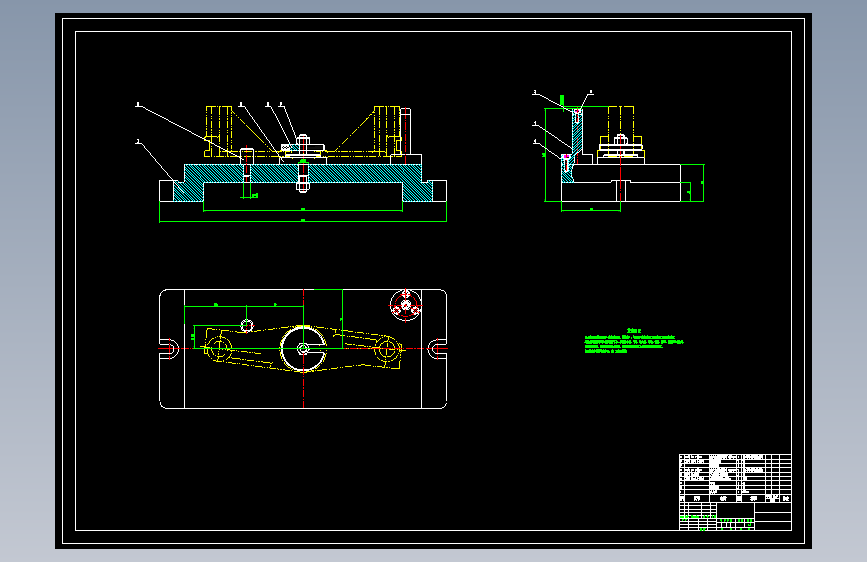
Task: Click the left U-slot of the base plate
Action: [170, 348]
